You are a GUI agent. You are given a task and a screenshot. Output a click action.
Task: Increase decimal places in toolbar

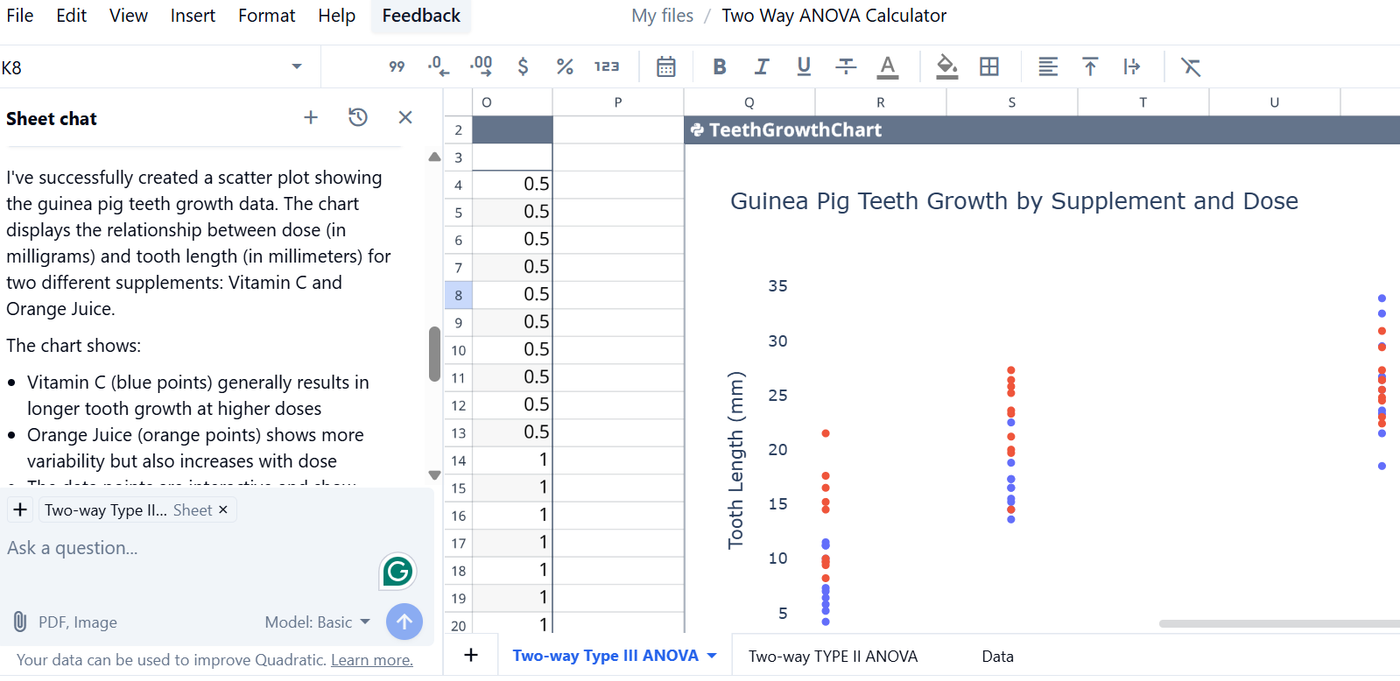(481, 67)
